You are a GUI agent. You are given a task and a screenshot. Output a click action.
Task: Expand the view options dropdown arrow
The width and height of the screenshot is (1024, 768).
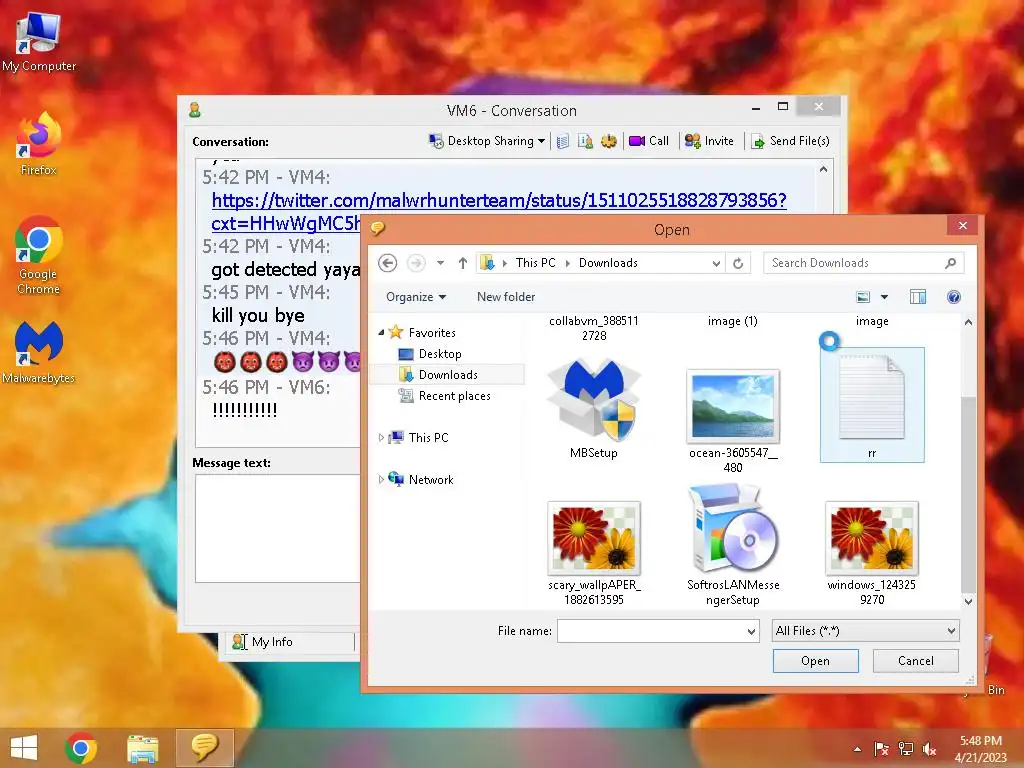(x=884, y=297)
